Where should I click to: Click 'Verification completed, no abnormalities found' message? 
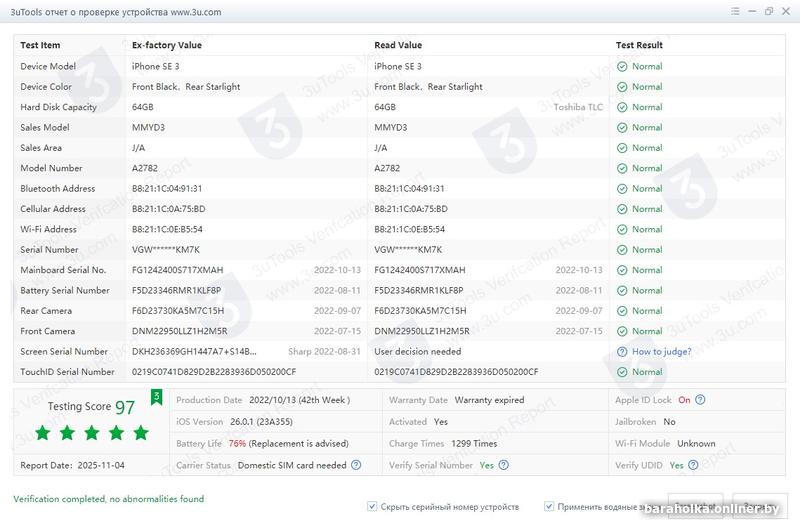109,499
